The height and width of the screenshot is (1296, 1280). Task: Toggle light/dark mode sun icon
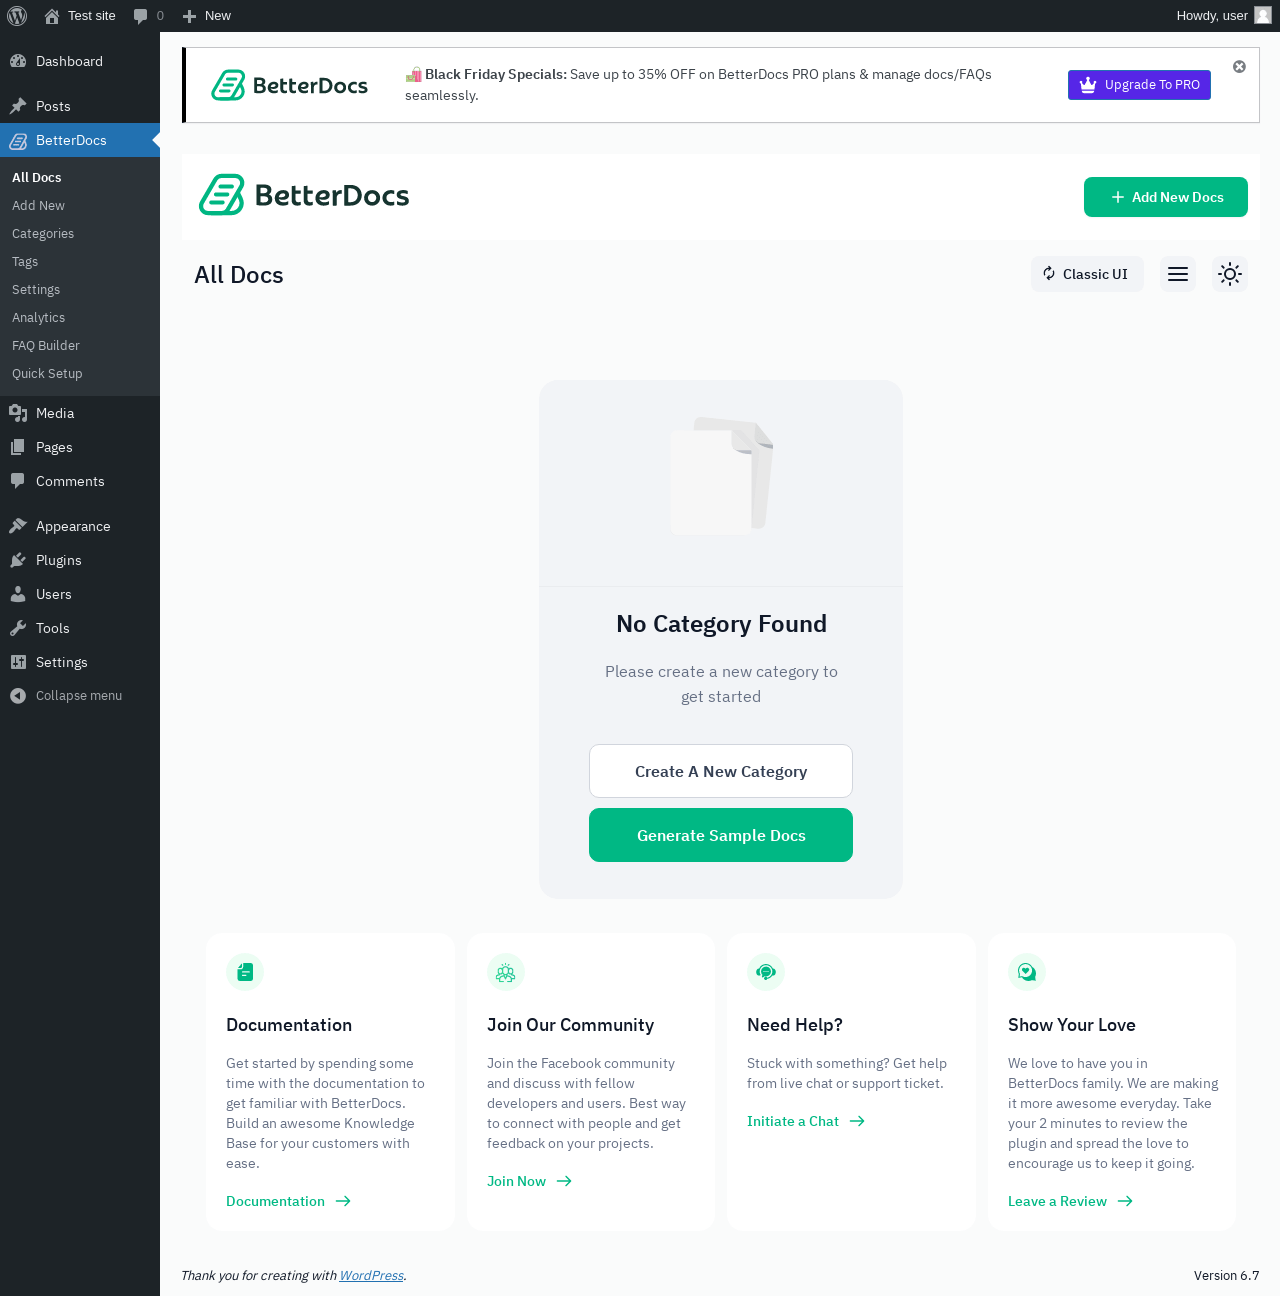1230,274
